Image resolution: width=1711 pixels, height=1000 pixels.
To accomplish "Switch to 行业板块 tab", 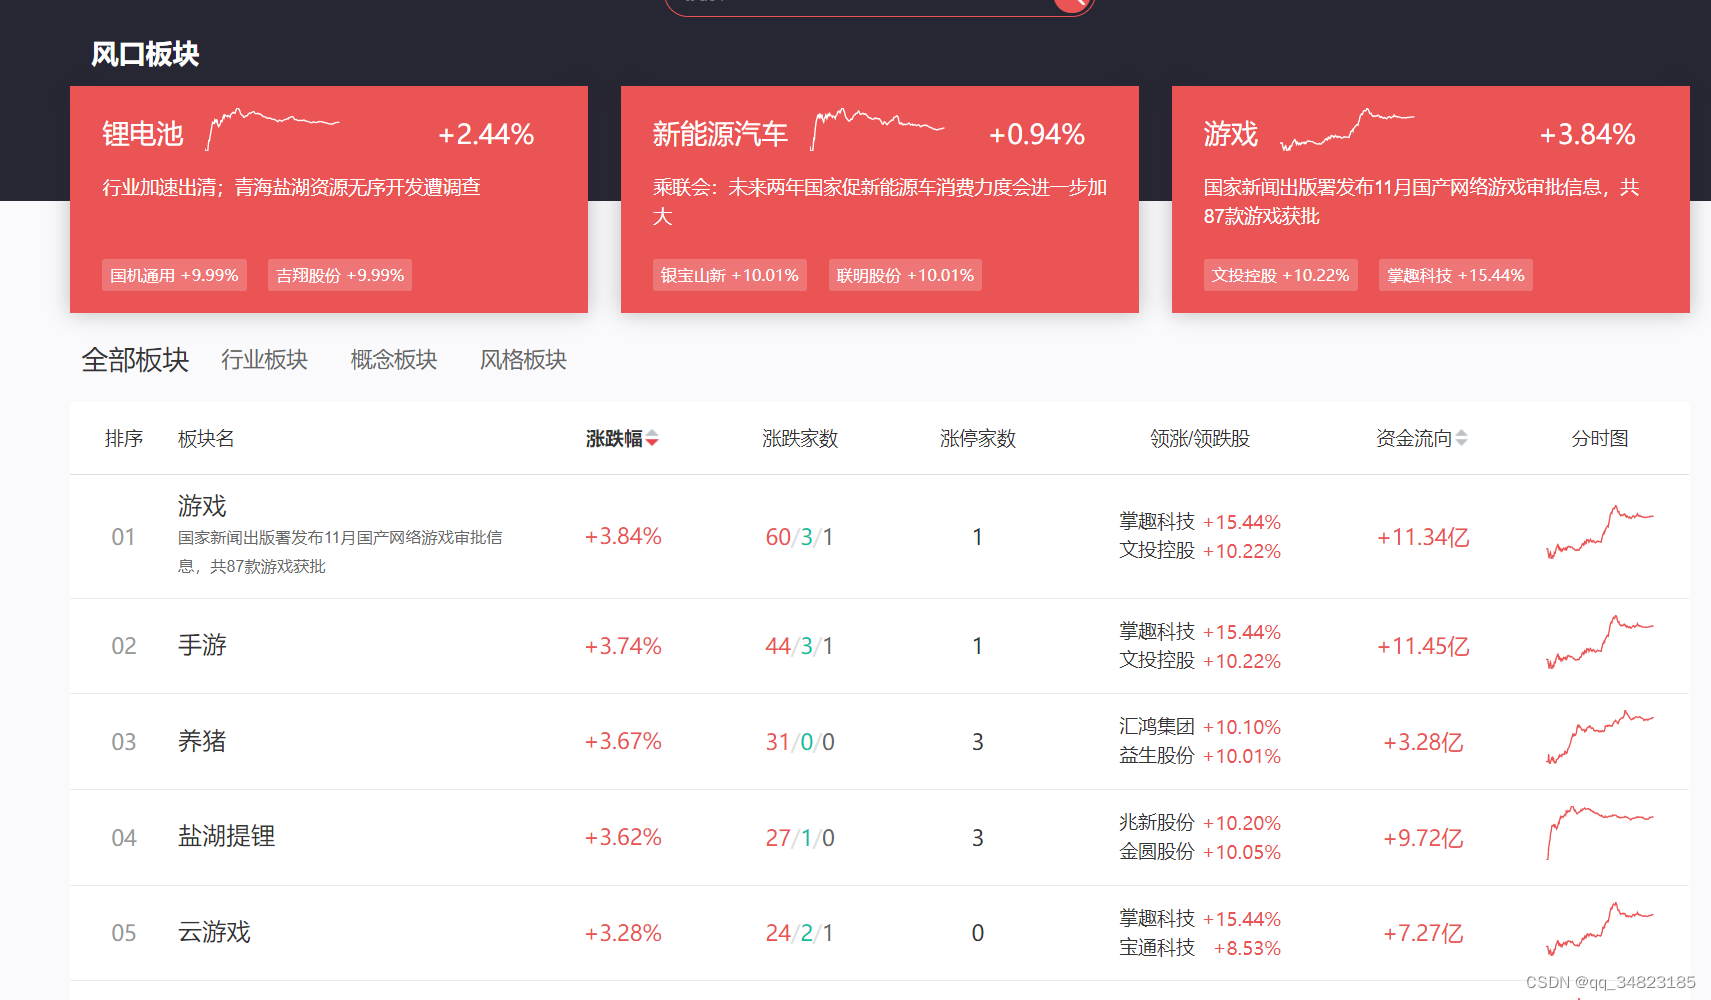I will click(265, 360).
